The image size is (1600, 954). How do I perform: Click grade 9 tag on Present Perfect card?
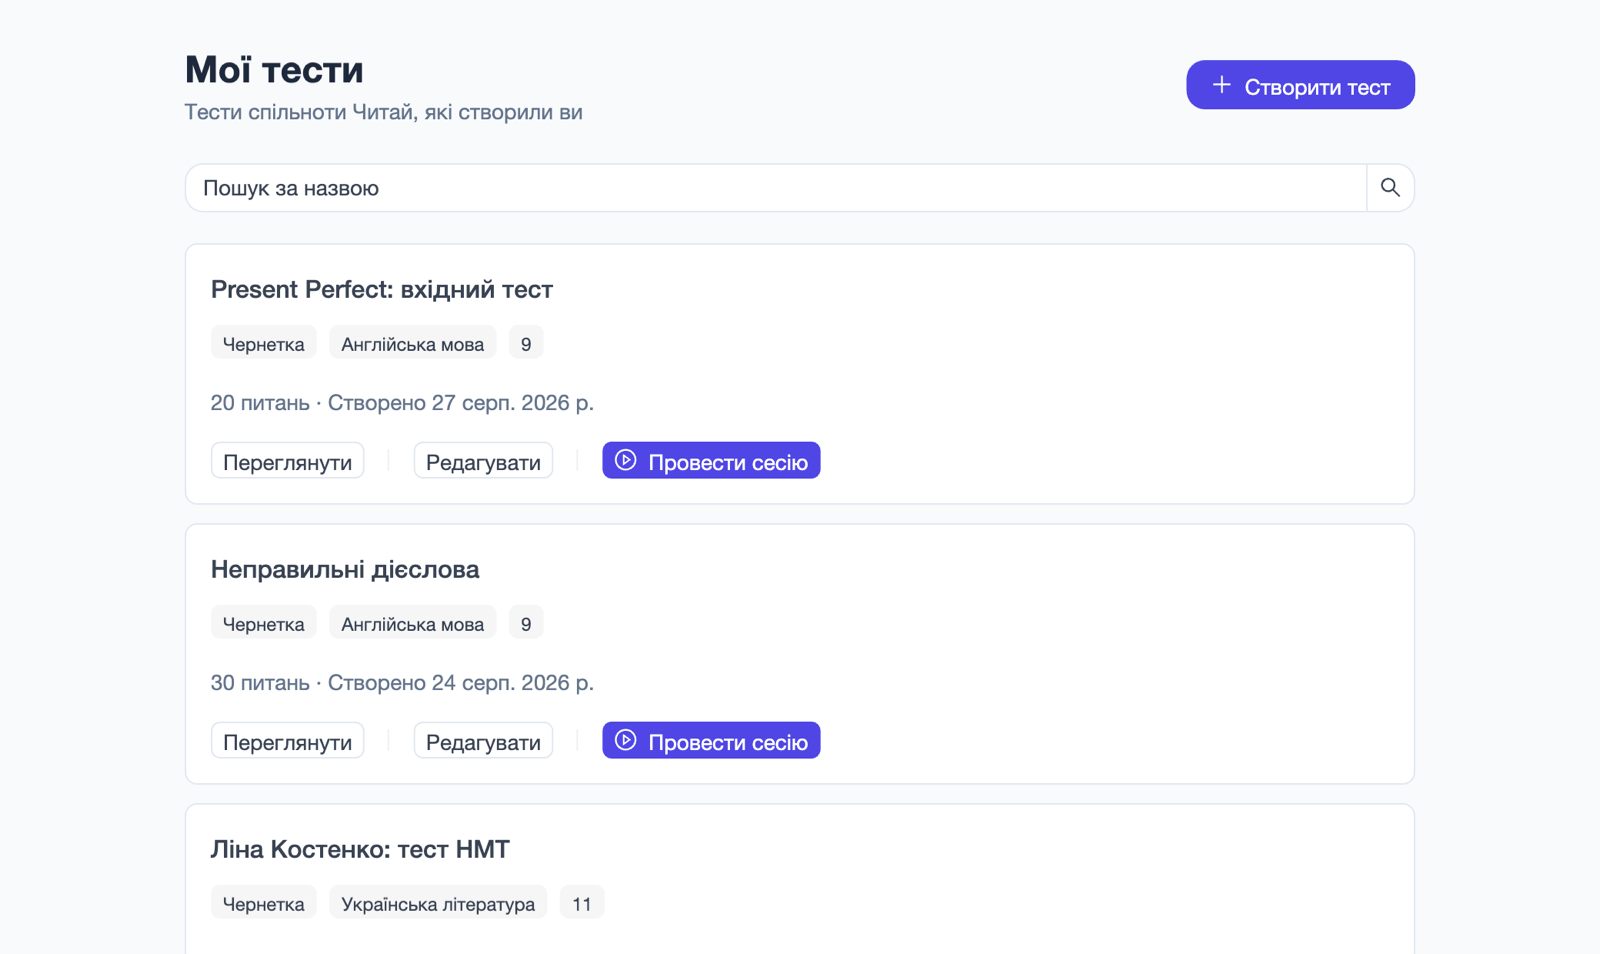tap(526, 343)
